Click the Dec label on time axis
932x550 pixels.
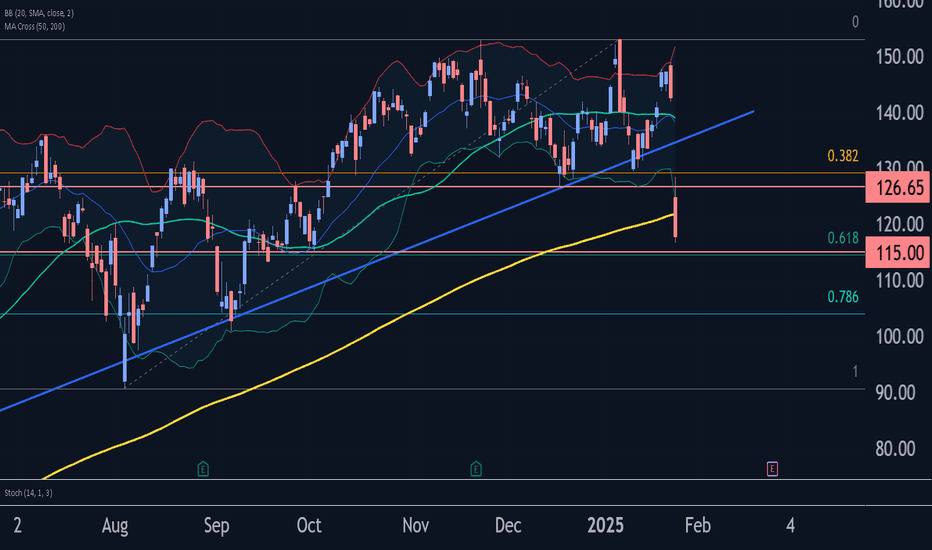coord(508,526)
